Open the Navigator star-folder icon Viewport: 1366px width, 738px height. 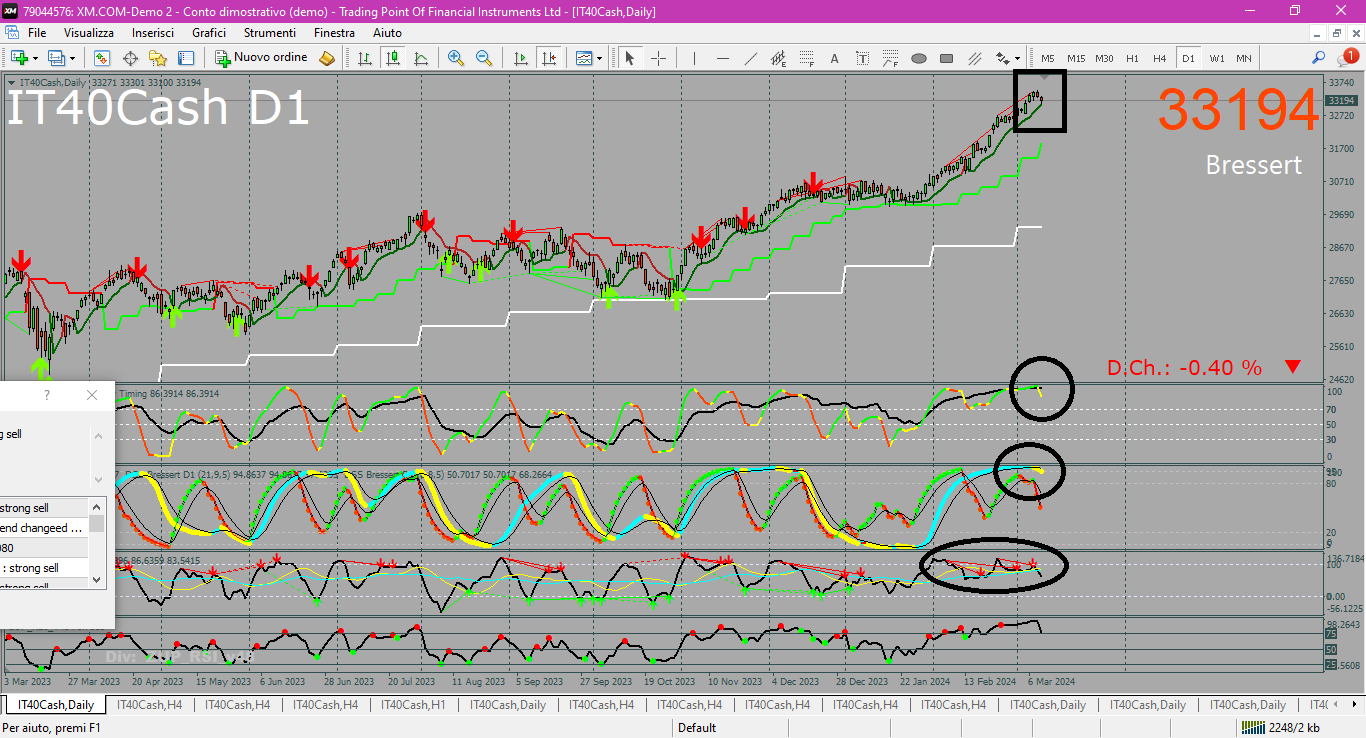coord(158,58)
